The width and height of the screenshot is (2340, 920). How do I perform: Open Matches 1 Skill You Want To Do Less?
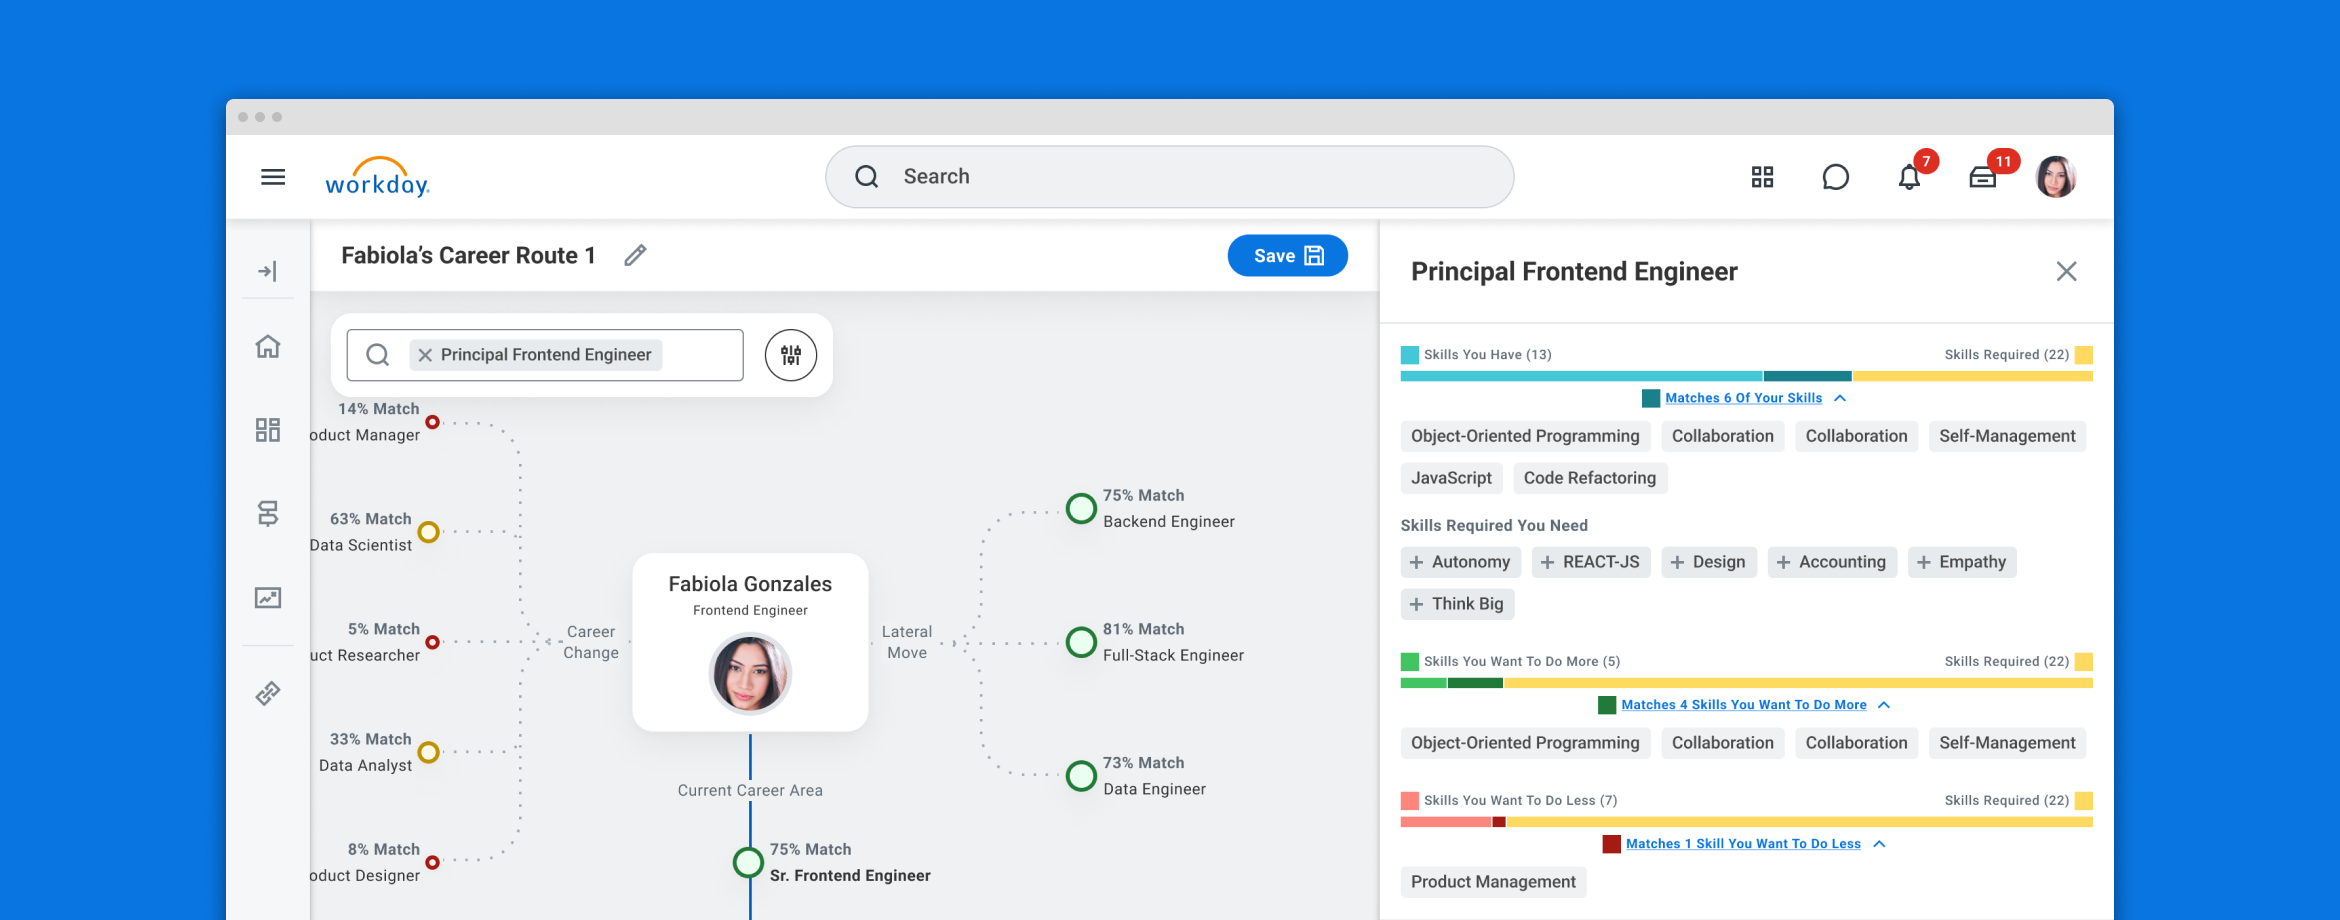click(x=1743, y=844)
